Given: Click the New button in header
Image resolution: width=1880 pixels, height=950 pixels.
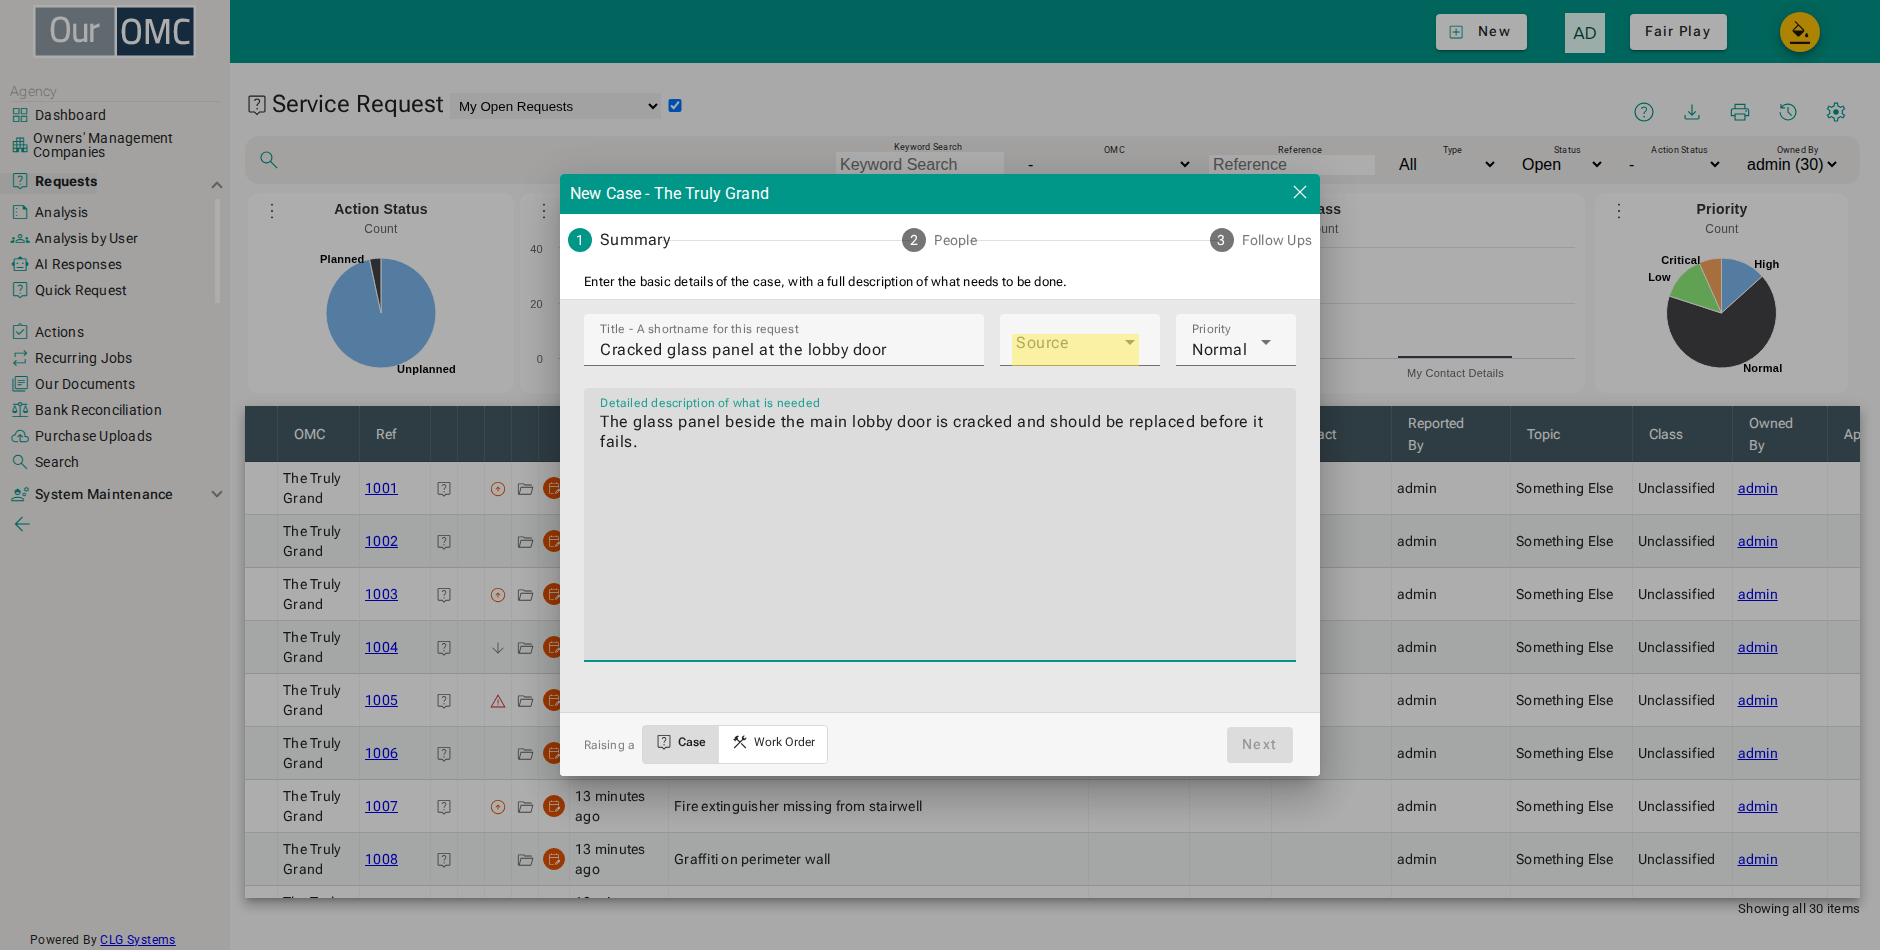Looking at the screenshot, I should point(1481,32).
